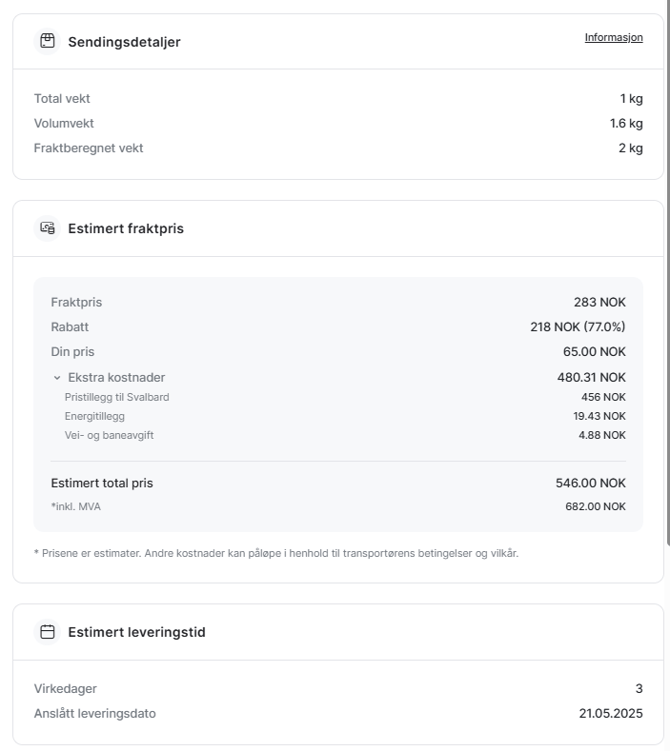Click the Anslått leveringsdato 21.05.2025
670x751 pixels.
coord(611,713)
